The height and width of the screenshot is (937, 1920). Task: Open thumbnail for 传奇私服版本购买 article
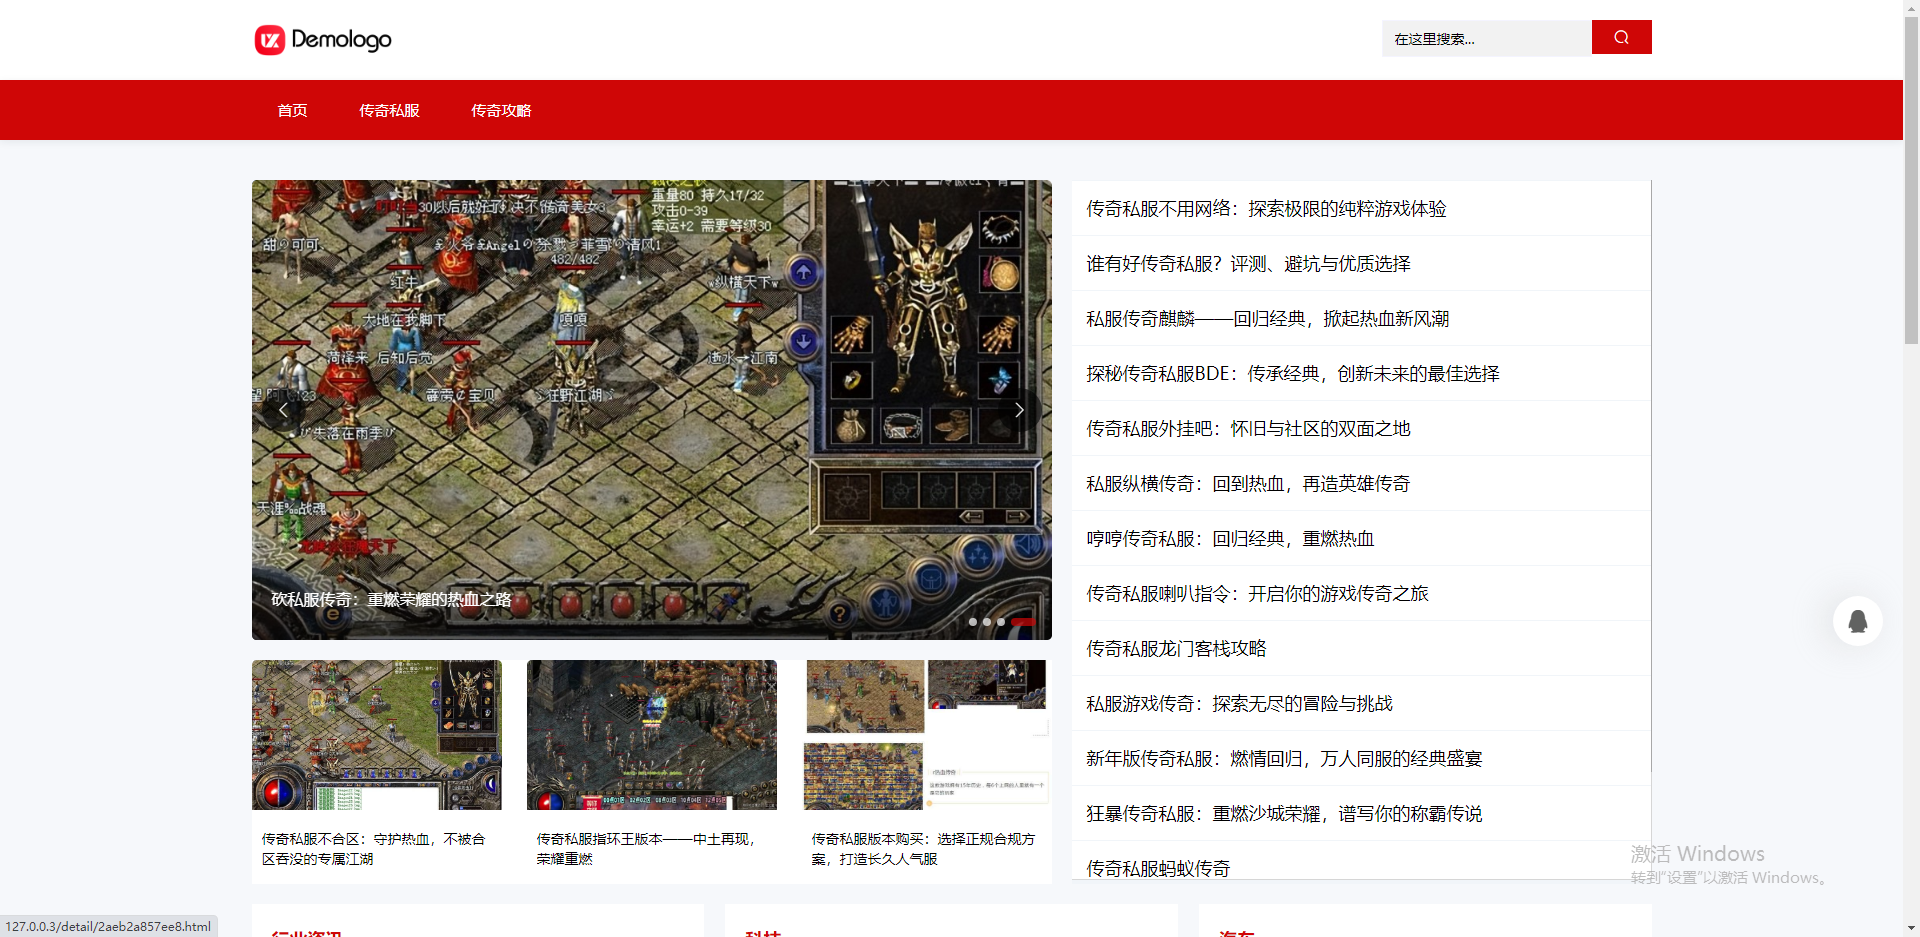click(927, 735)
